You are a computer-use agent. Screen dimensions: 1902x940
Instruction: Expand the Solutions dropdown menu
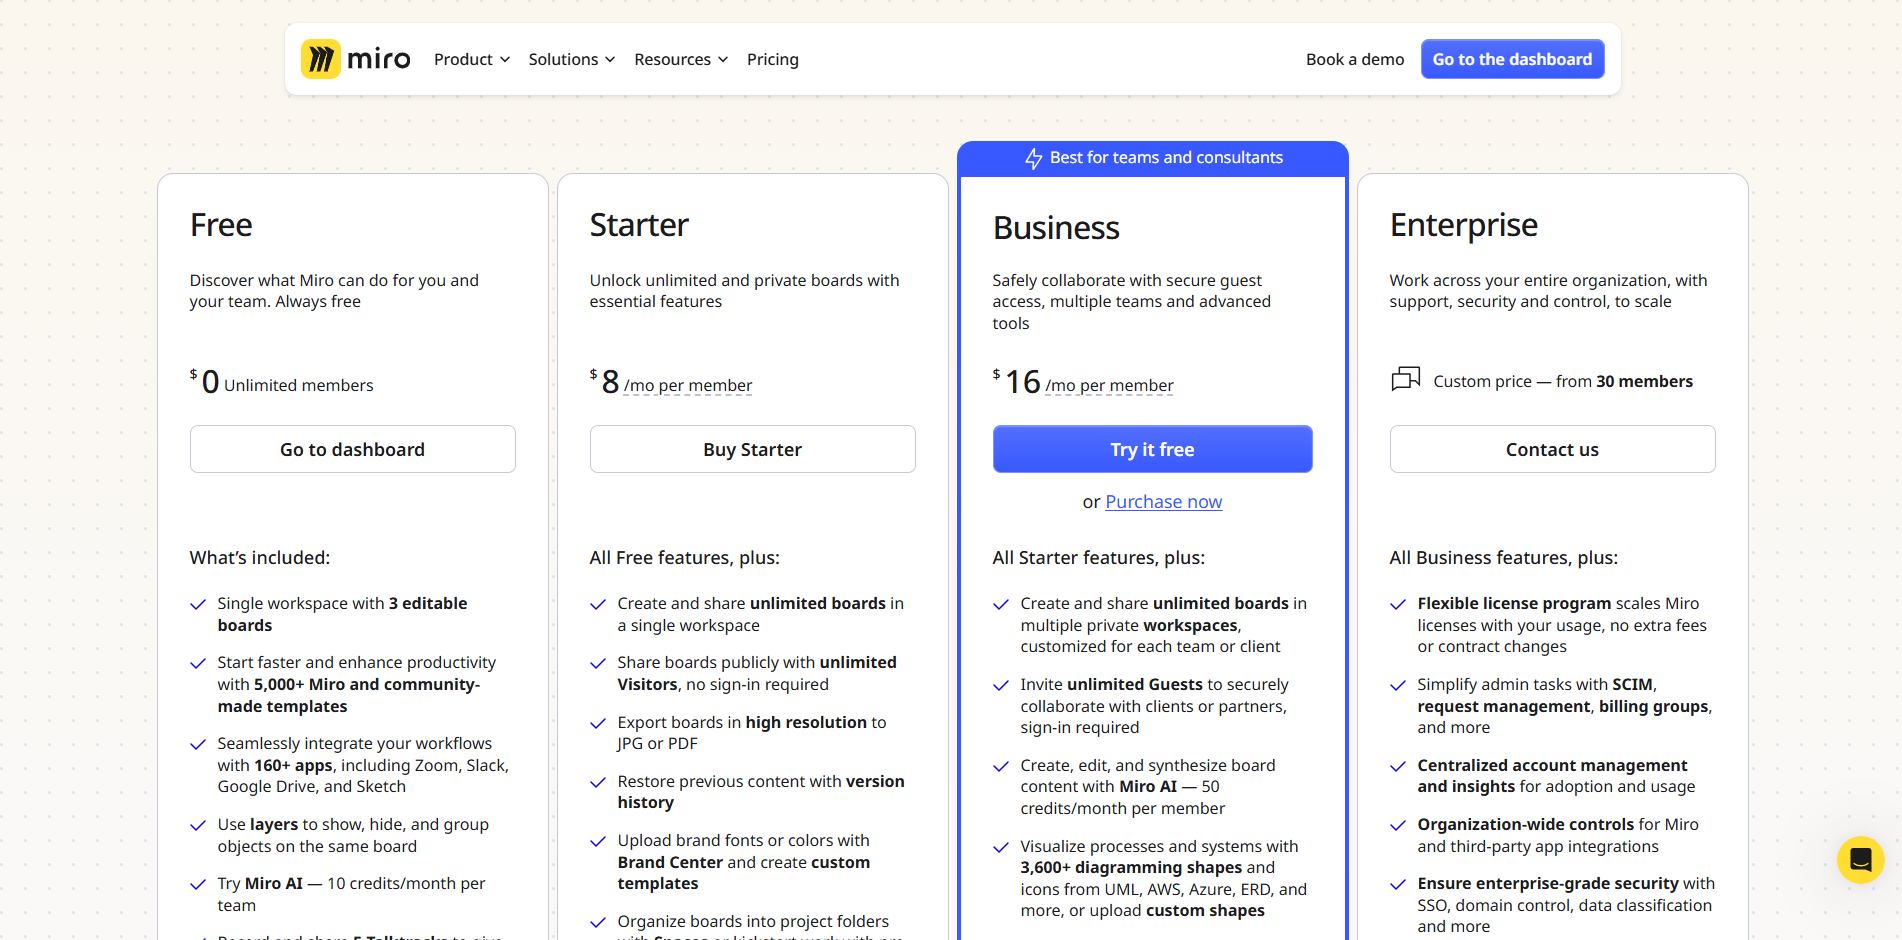(572, 59)
